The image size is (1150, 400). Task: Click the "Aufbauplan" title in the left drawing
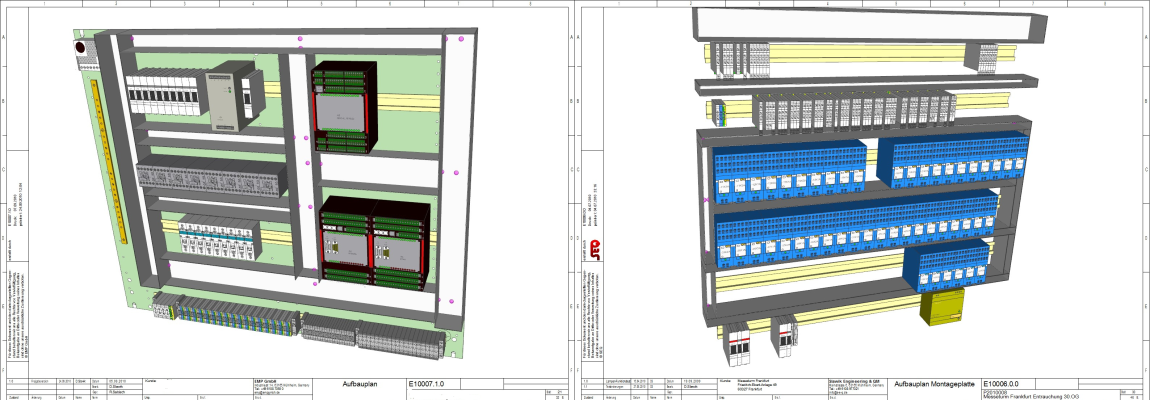tap(360, 384)
